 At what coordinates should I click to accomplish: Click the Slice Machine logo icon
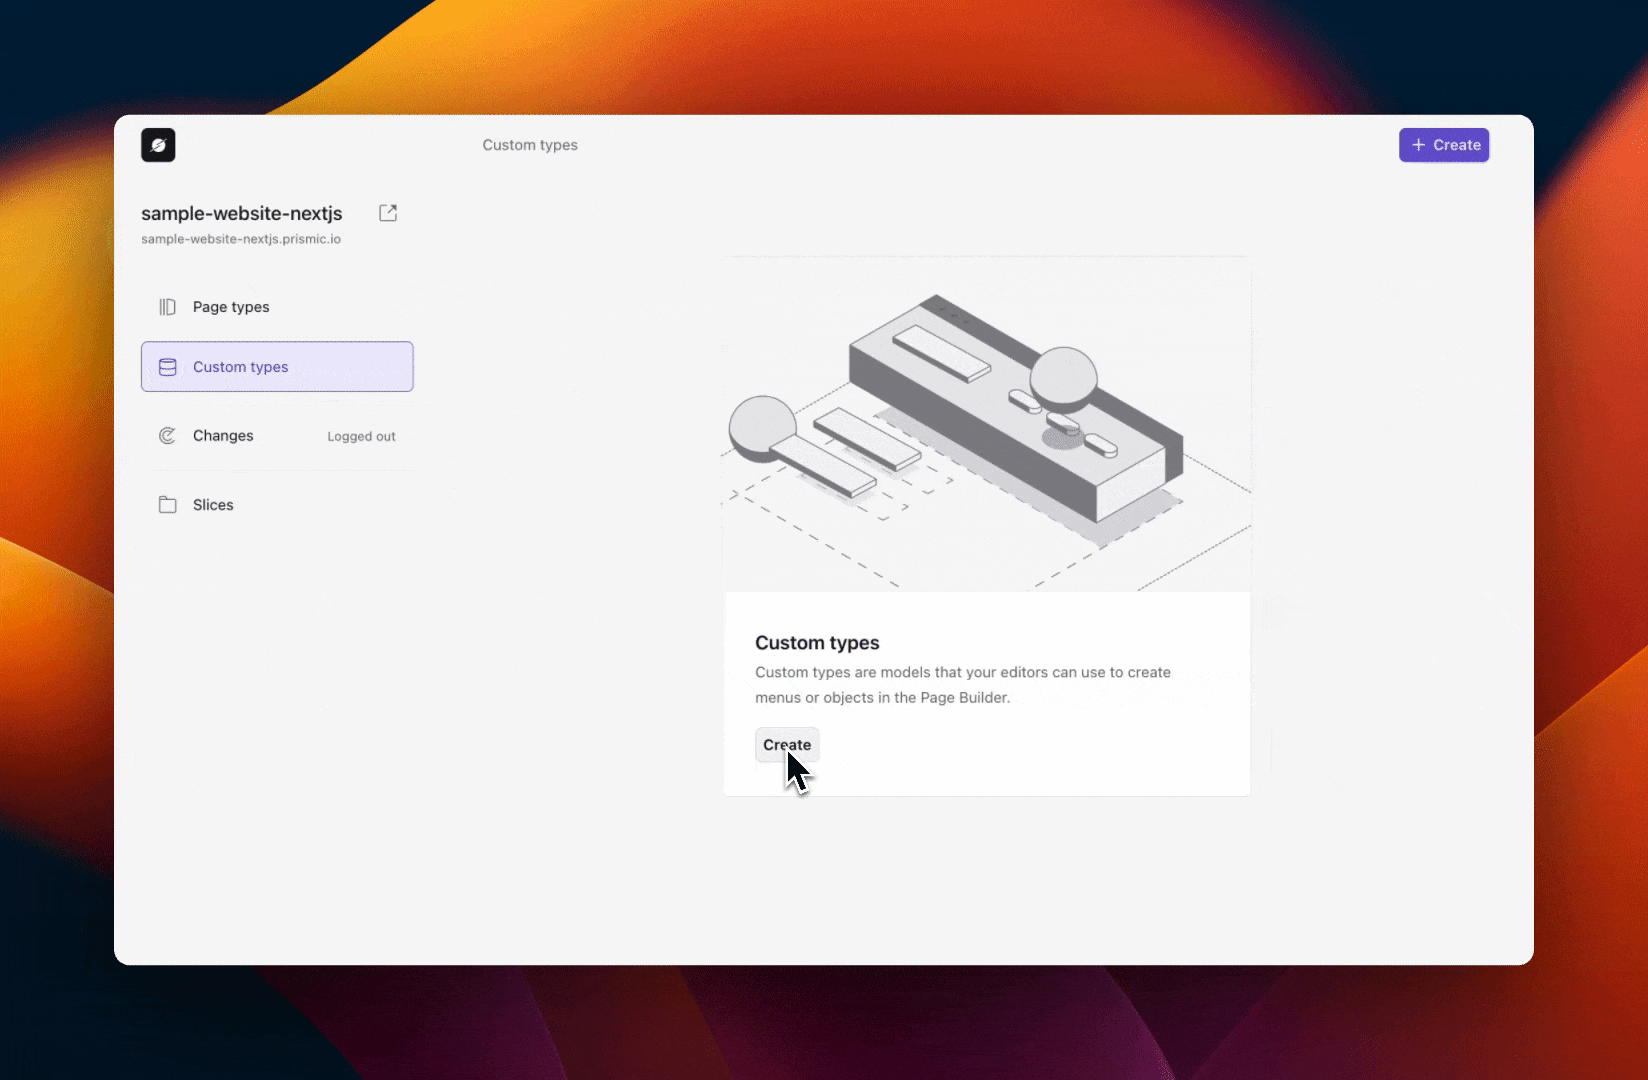click(158, 144)
